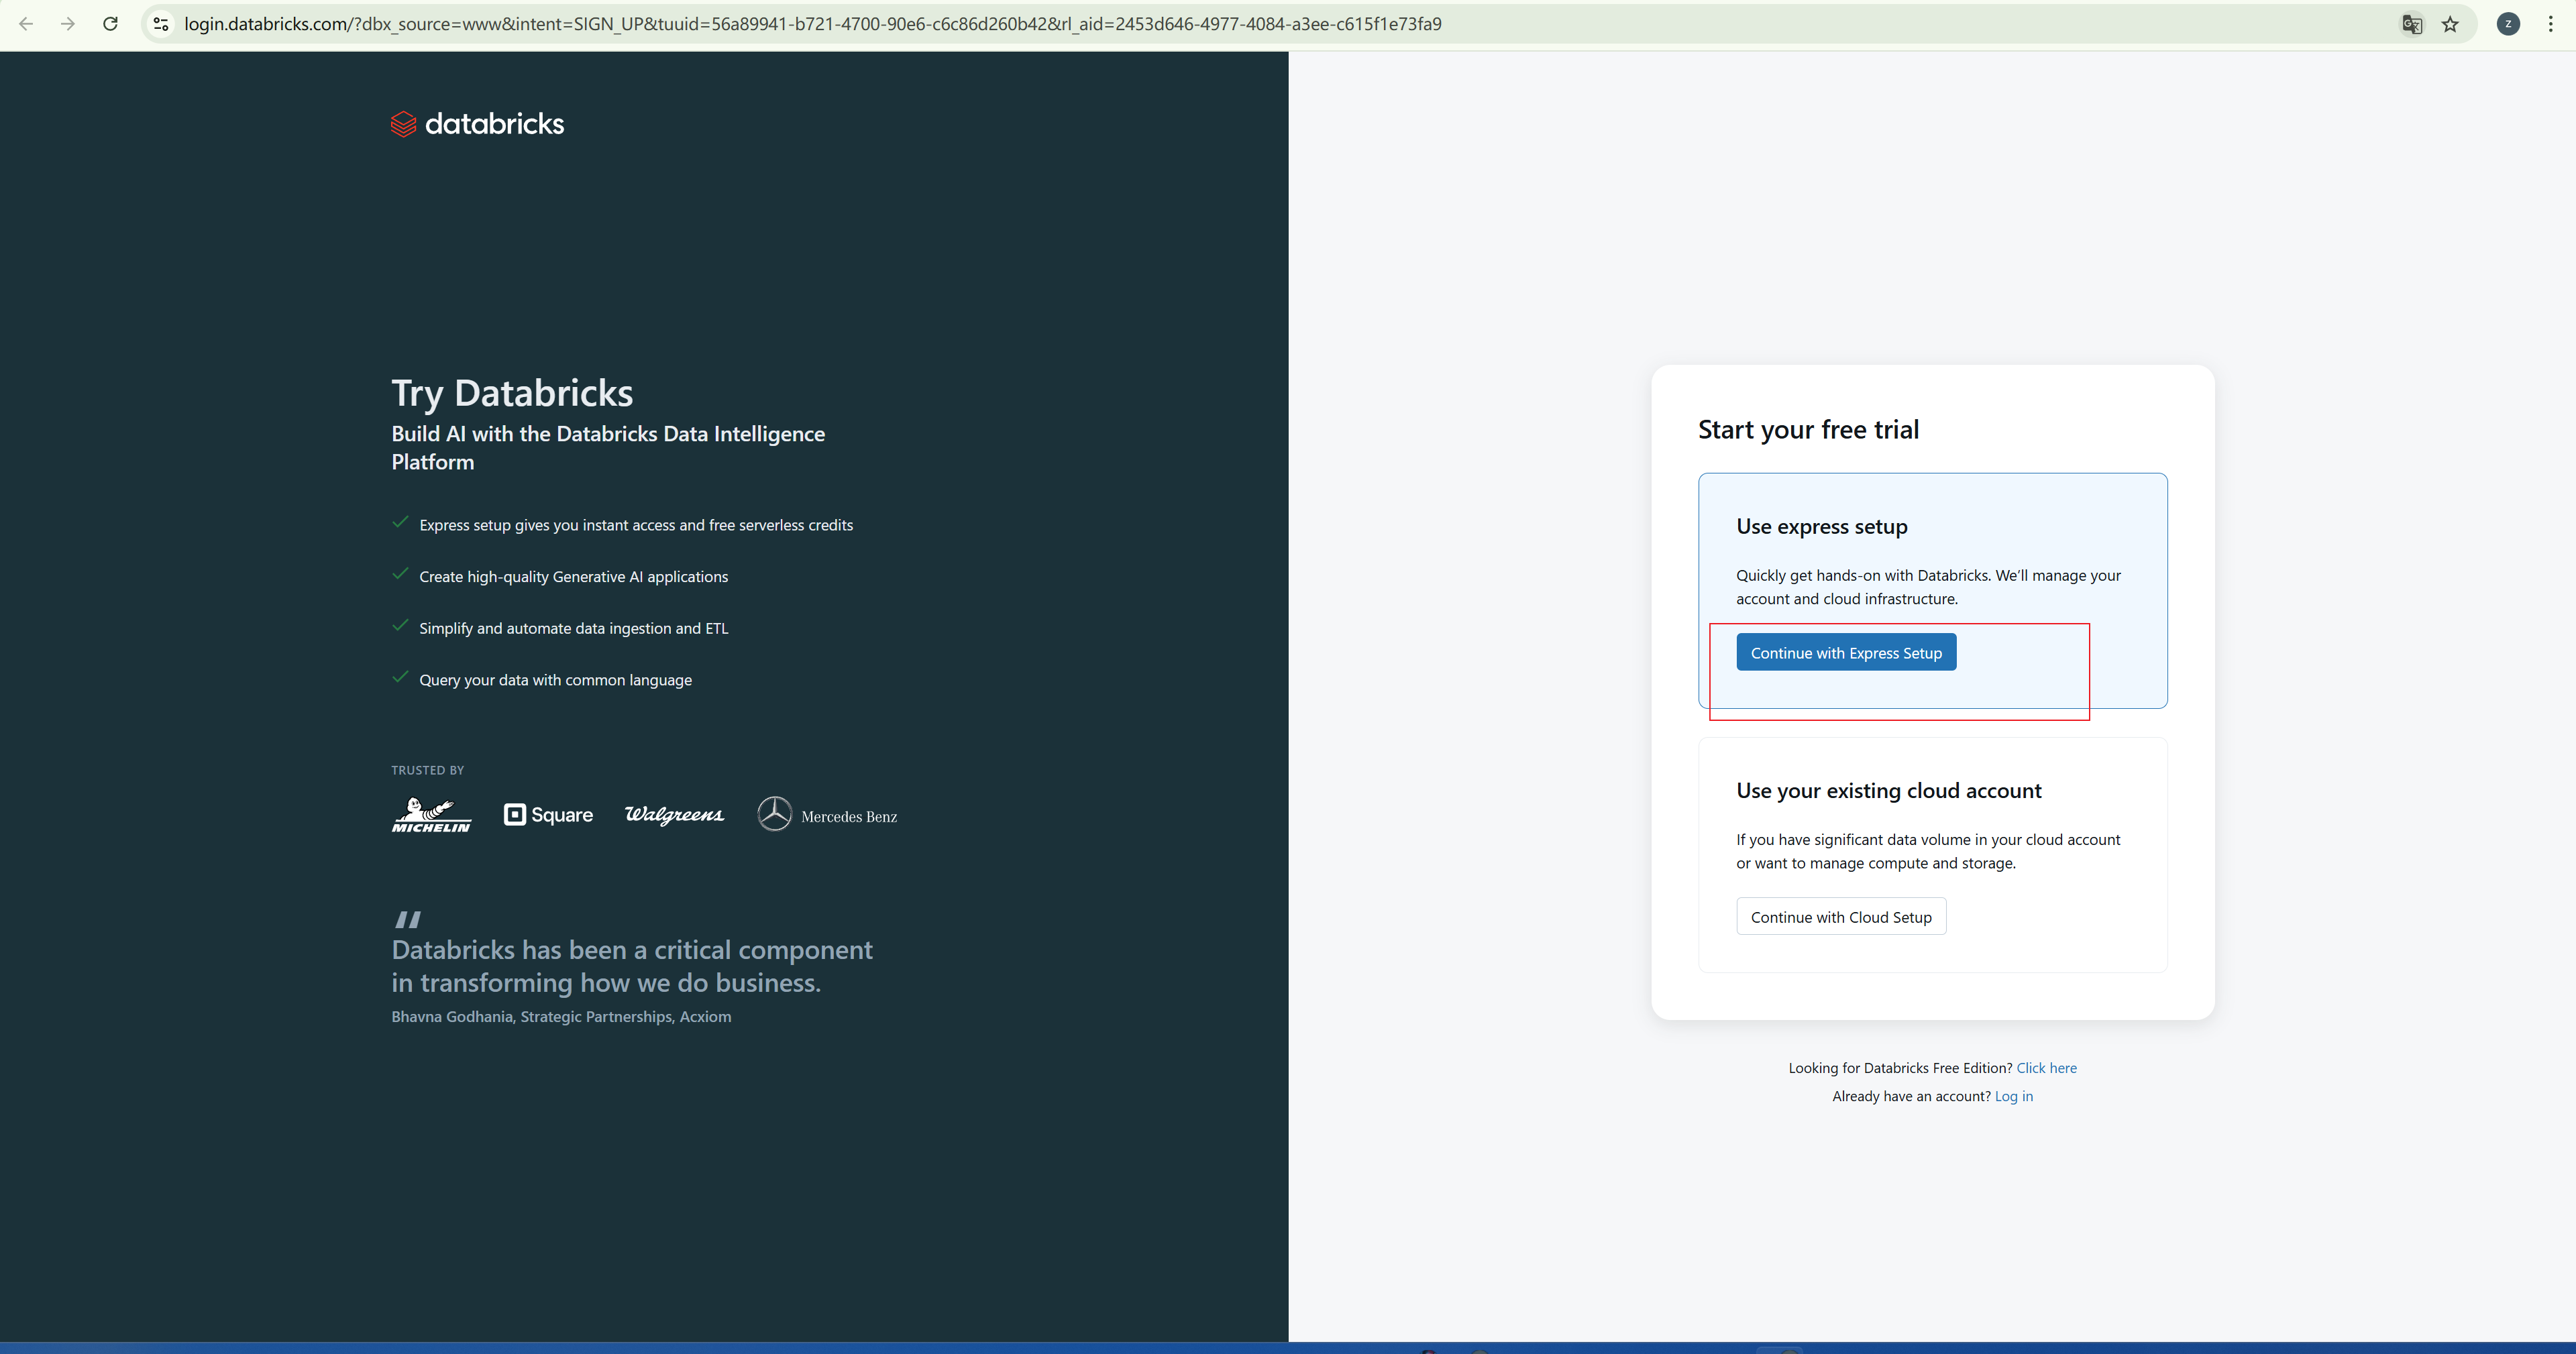The image size is (2576, 1354).
Task: Click the 'Try Databricks' heading
Action: [x=512, y=393]
